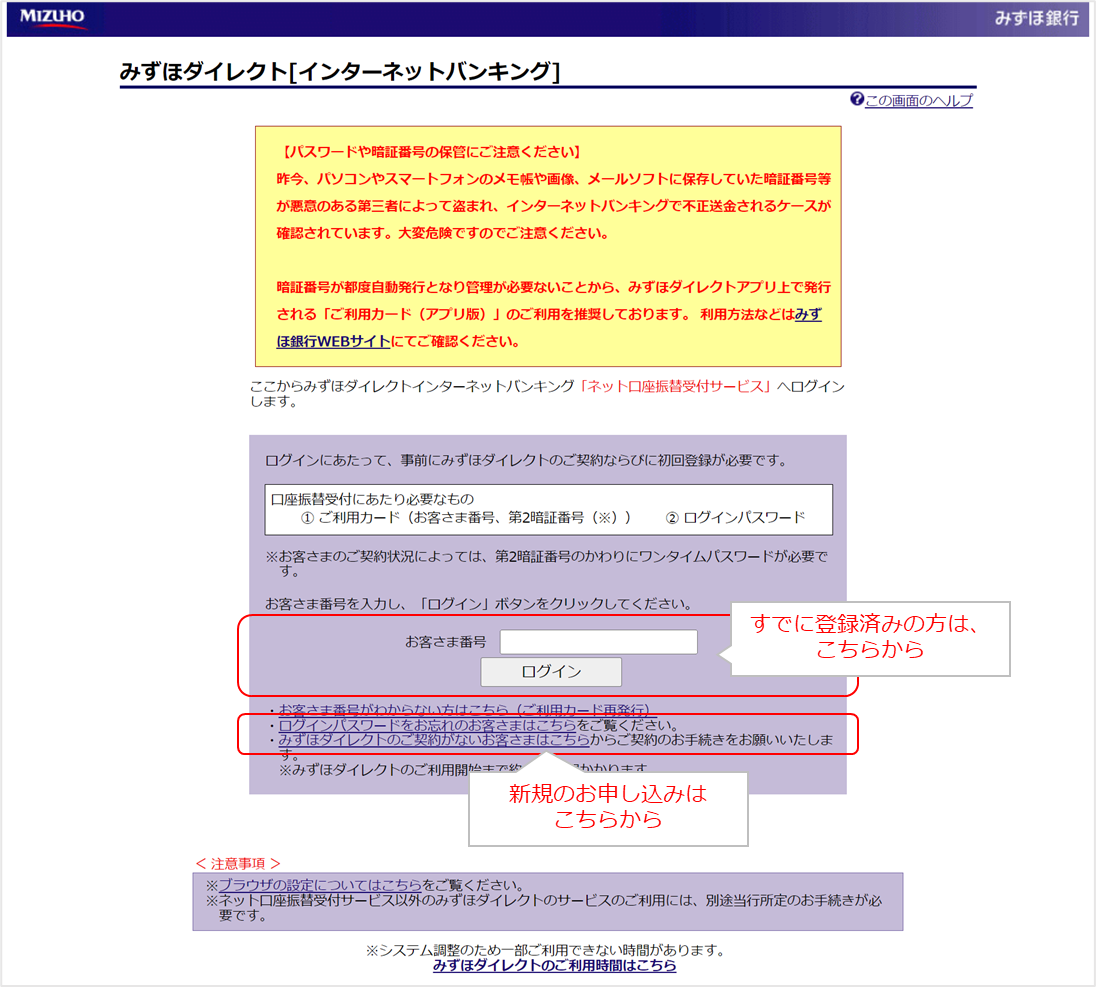The width and height of the screenshot is (1096, 987).
Task: Click the みずほ銀行 wordmark in header
Action: tap(1036, 19)
